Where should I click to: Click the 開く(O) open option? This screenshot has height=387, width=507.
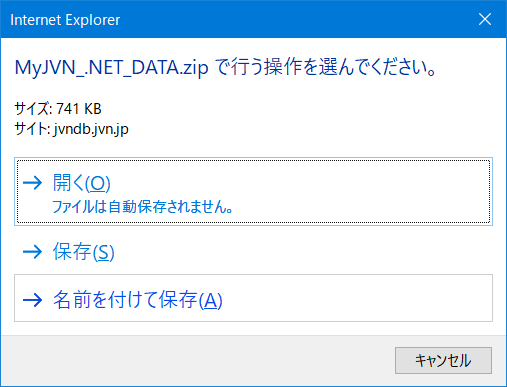point(253,192)
